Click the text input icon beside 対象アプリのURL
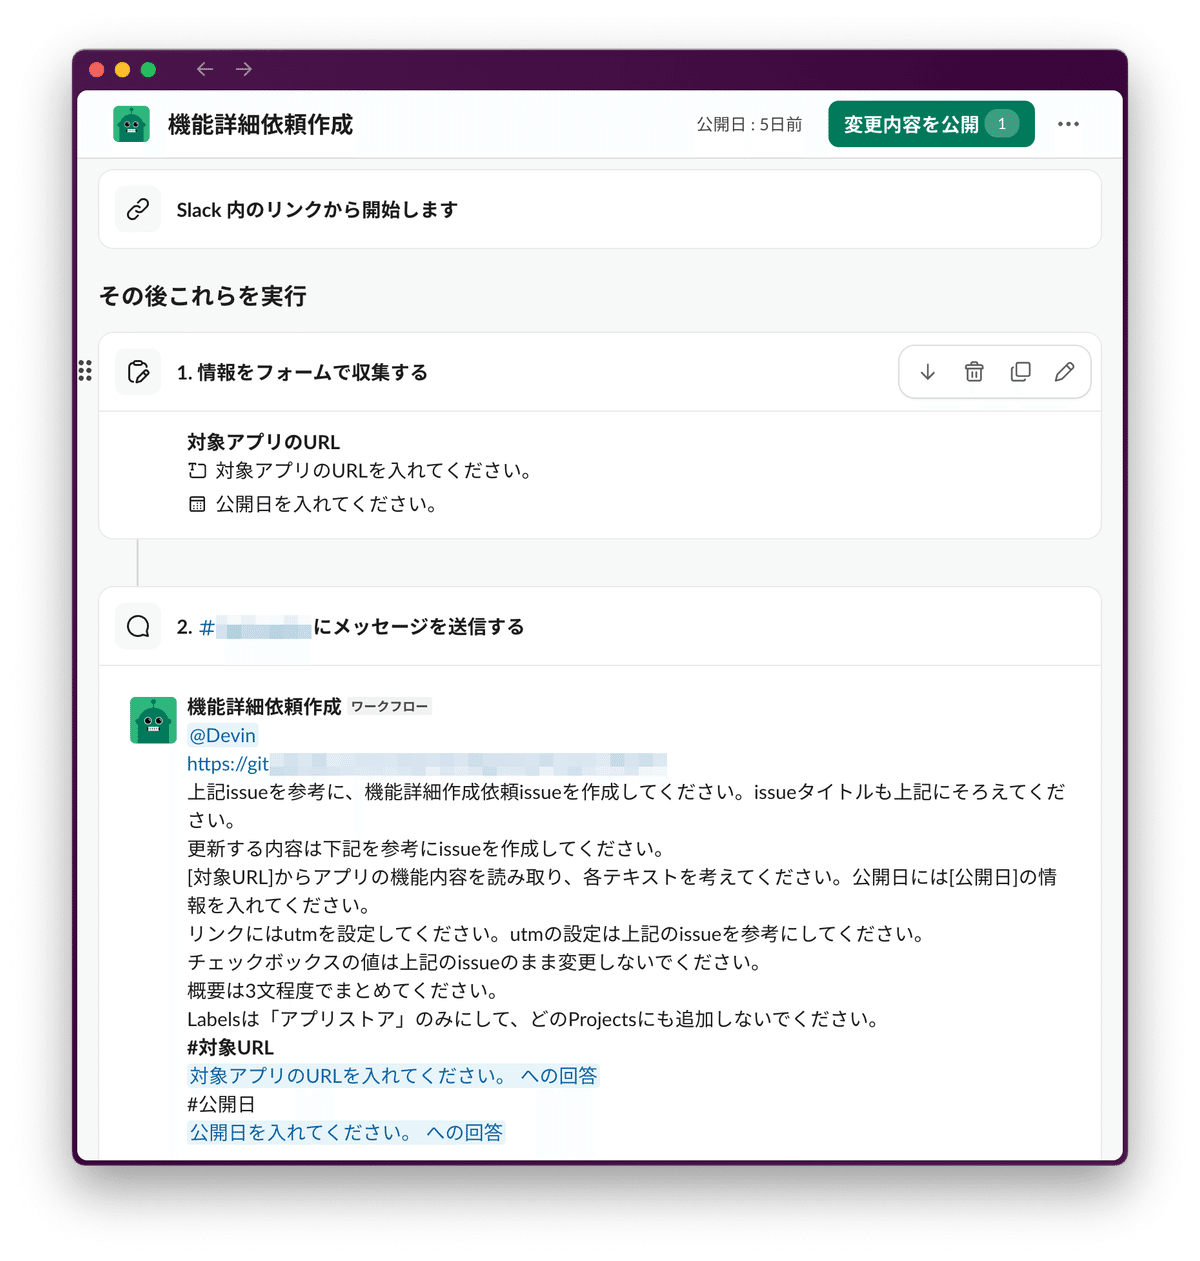Image resolution: width=1200 pixels, height=1261 pixels. 196,470
